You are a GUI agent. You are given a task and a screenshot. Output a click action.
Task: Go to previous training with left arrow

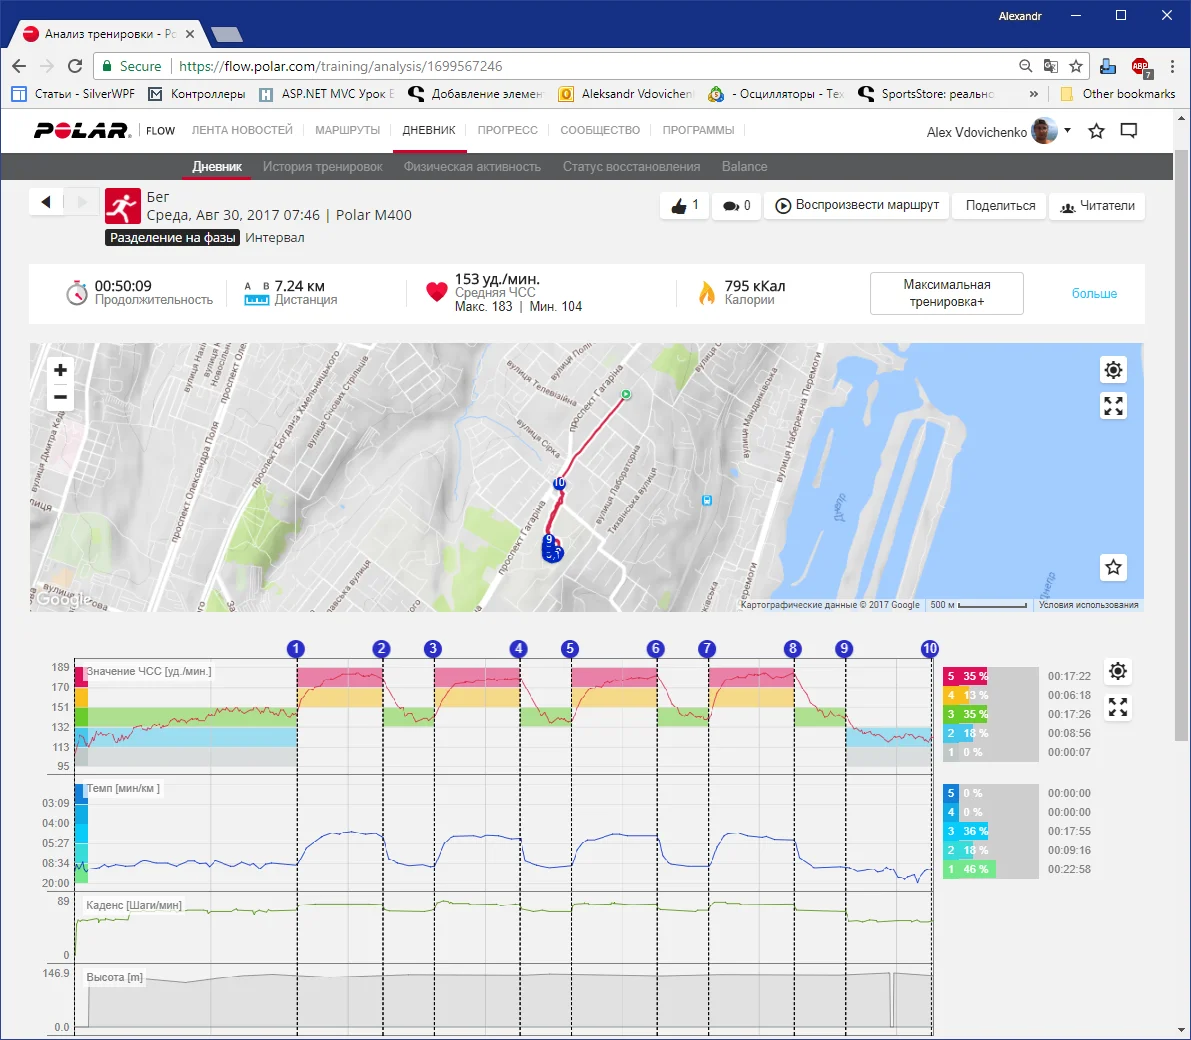[x=46, y=202]
